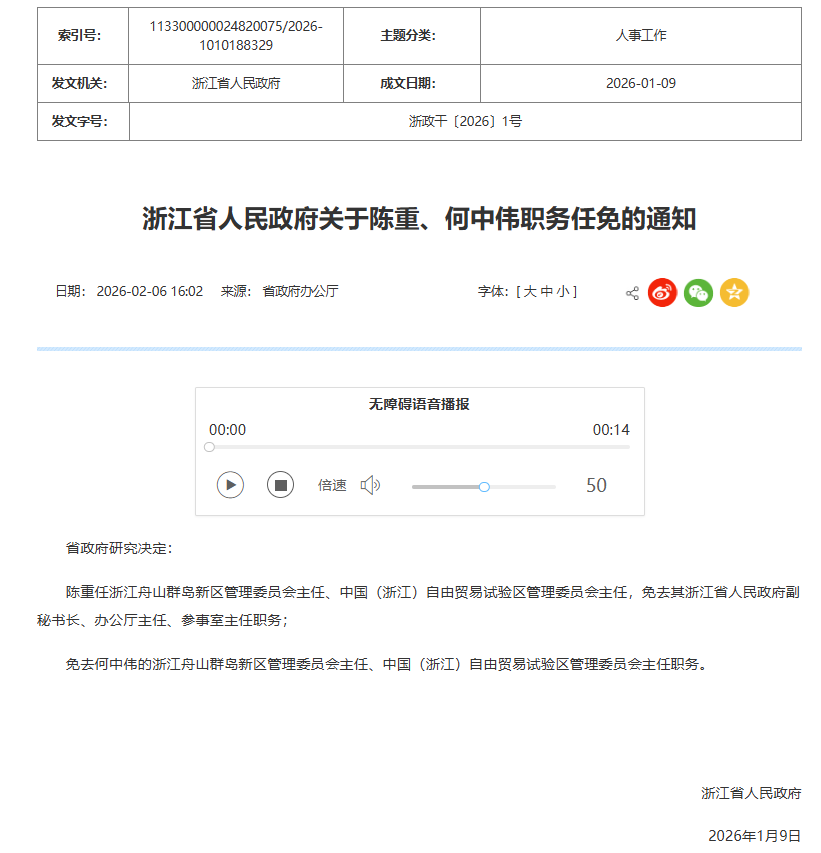Click the 人事工作 topic category cell

tap(641, 36)
